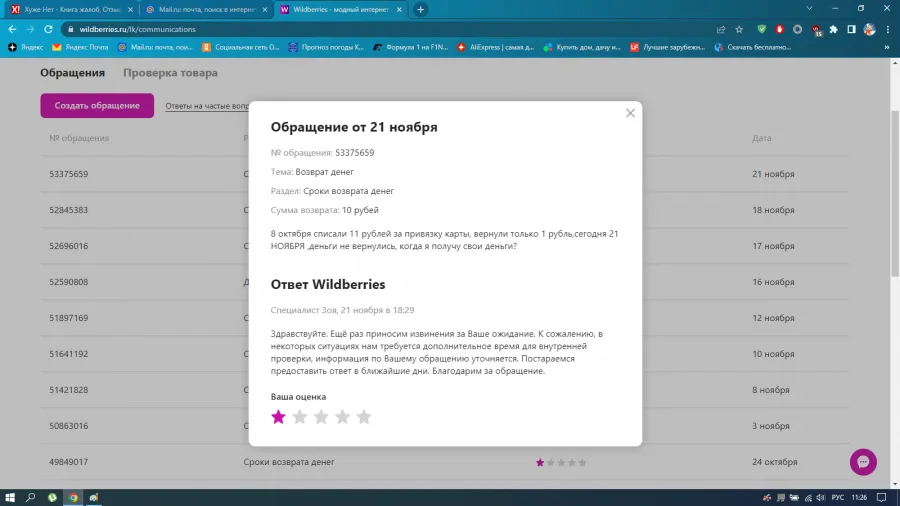900x506 pixels.
Task: Go forward in browser history
Action: (x=30, y=29)
